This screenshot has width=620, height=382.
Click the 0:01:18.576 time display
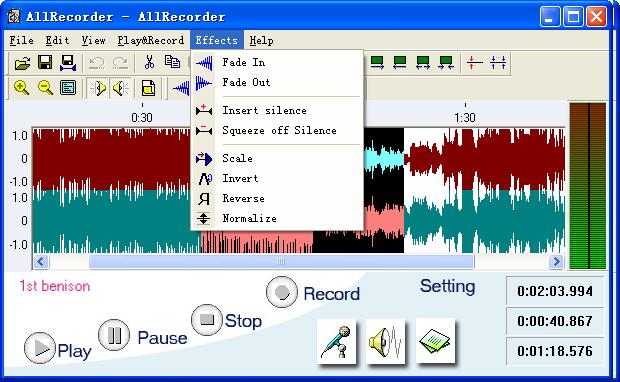(555, 351)
